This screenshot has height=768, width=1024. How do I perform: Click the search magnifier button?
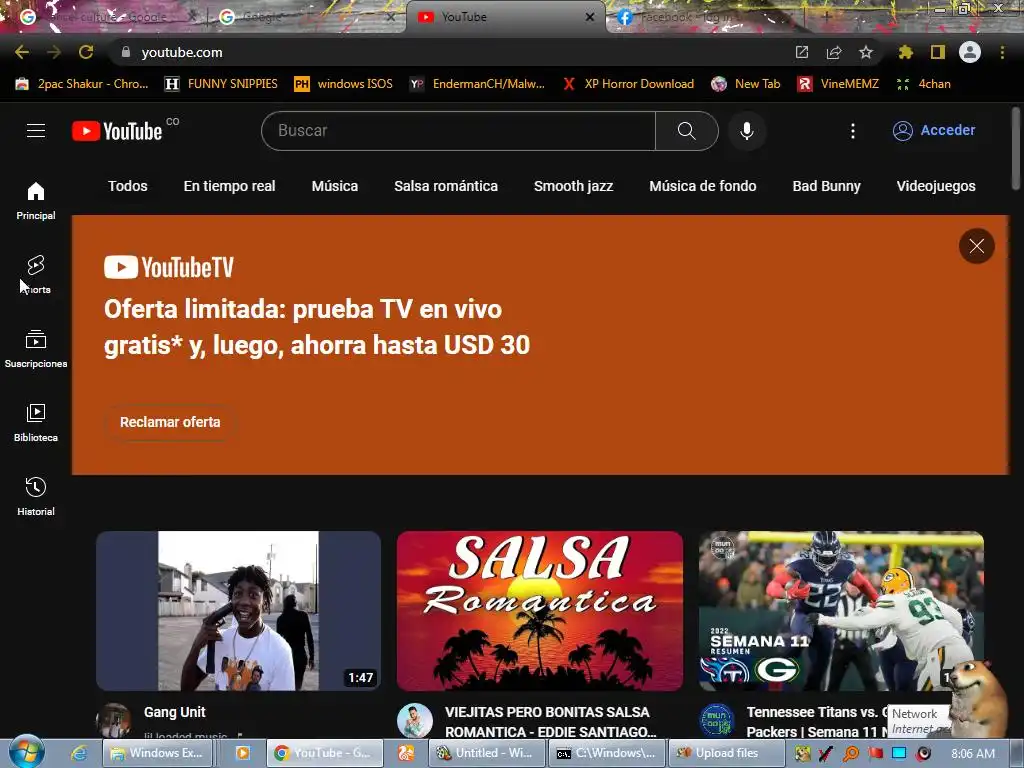click(x=686, y=131)
